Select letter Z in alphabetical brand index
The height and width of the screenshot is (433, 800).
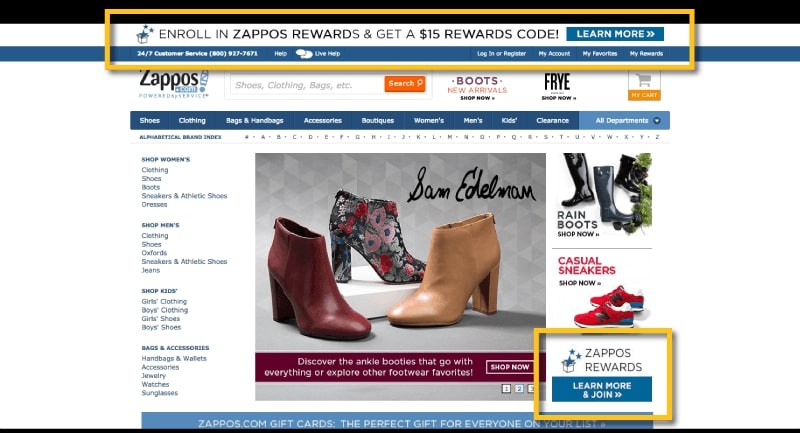pyautogui.click(x=657, y=137)
